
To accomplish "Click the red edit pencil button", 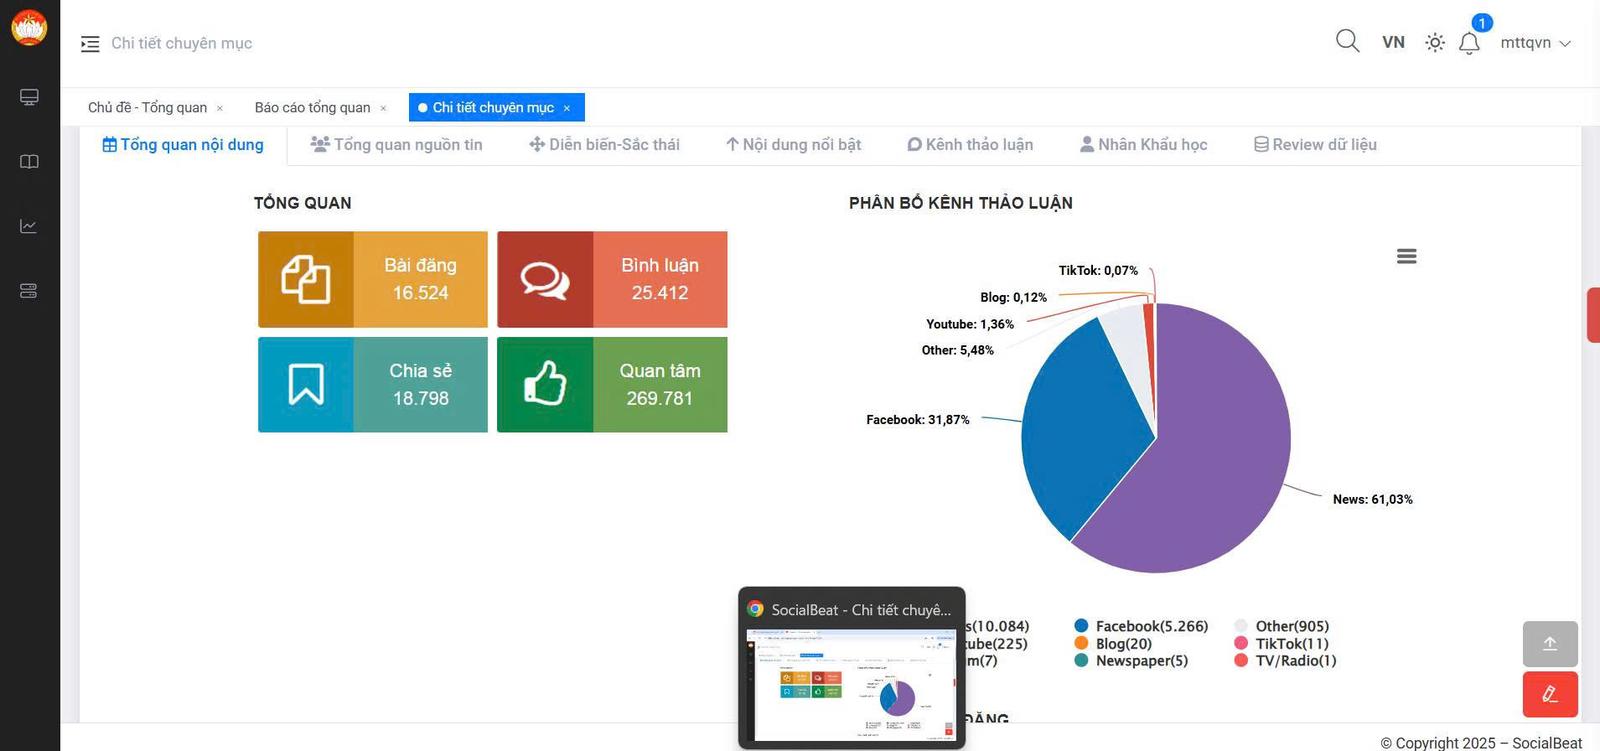I will click(x=1549, y=694).
